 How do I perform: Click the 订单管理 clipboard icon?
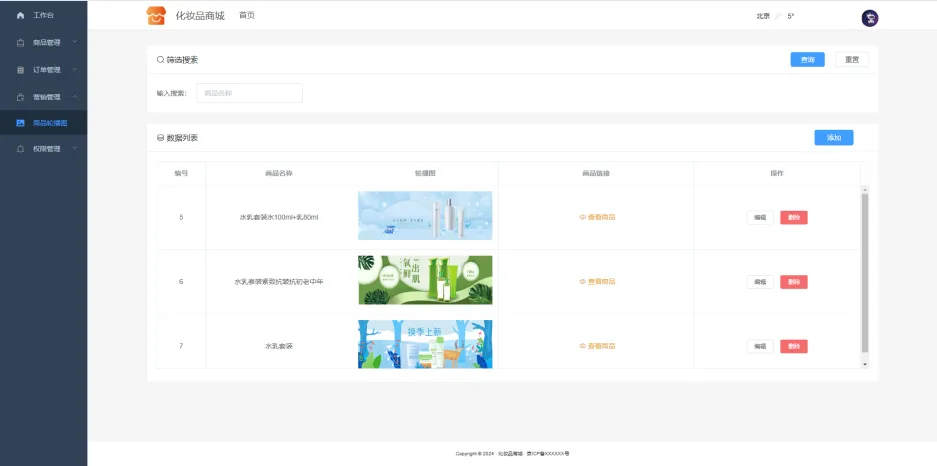[20, 70]
